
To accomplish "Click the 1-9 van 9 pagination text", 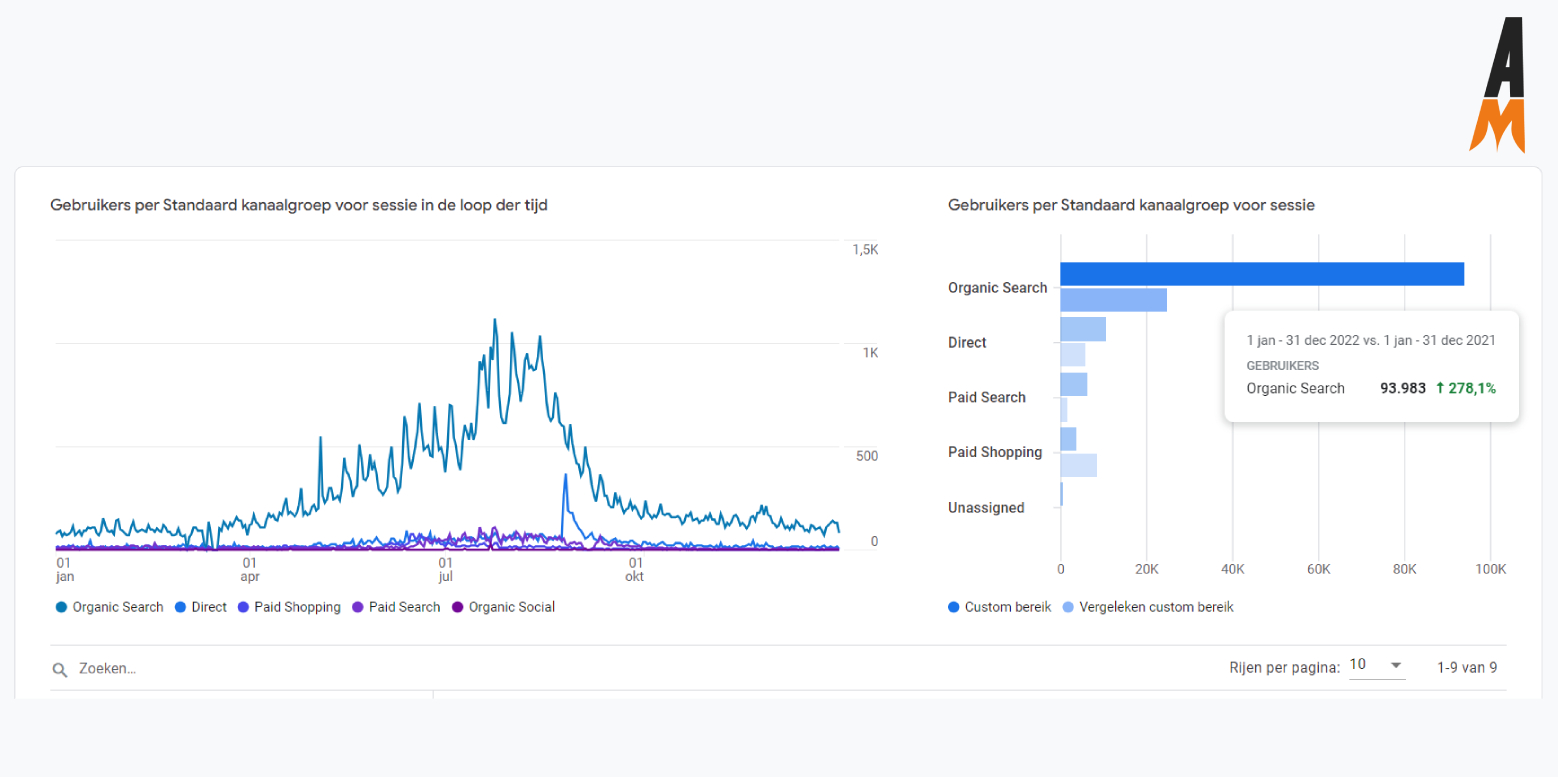I will 1467,667.
